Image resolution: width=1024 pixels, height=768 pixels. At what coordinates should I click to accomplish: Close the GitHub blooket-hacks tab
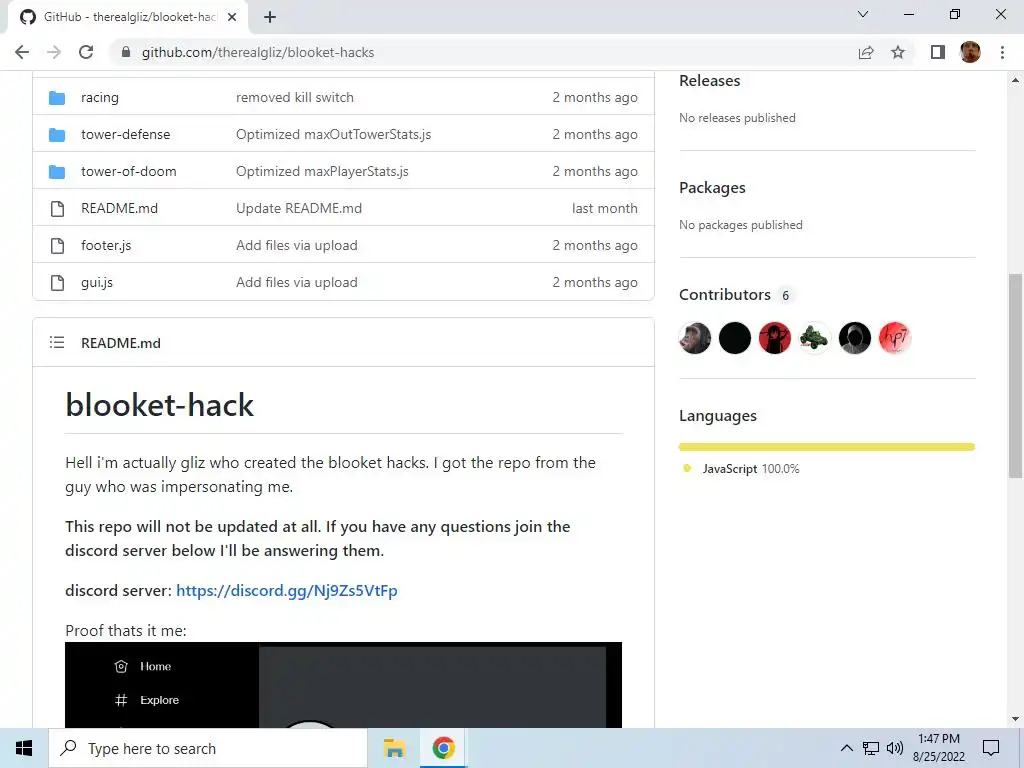(232, 18)
